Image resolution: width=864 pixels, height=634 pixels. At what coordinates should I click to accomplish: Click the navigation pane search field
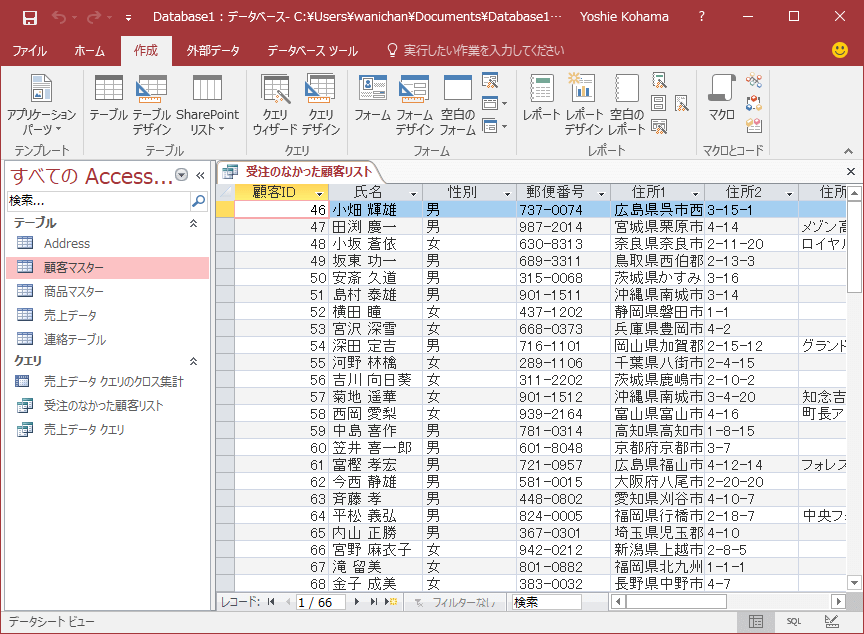[x=99, y=201]
